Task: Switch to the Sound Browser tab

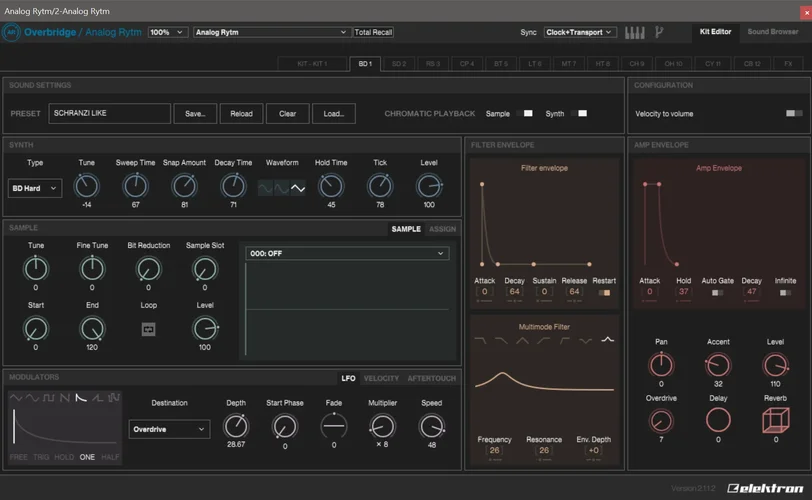Action: point(773,32)
